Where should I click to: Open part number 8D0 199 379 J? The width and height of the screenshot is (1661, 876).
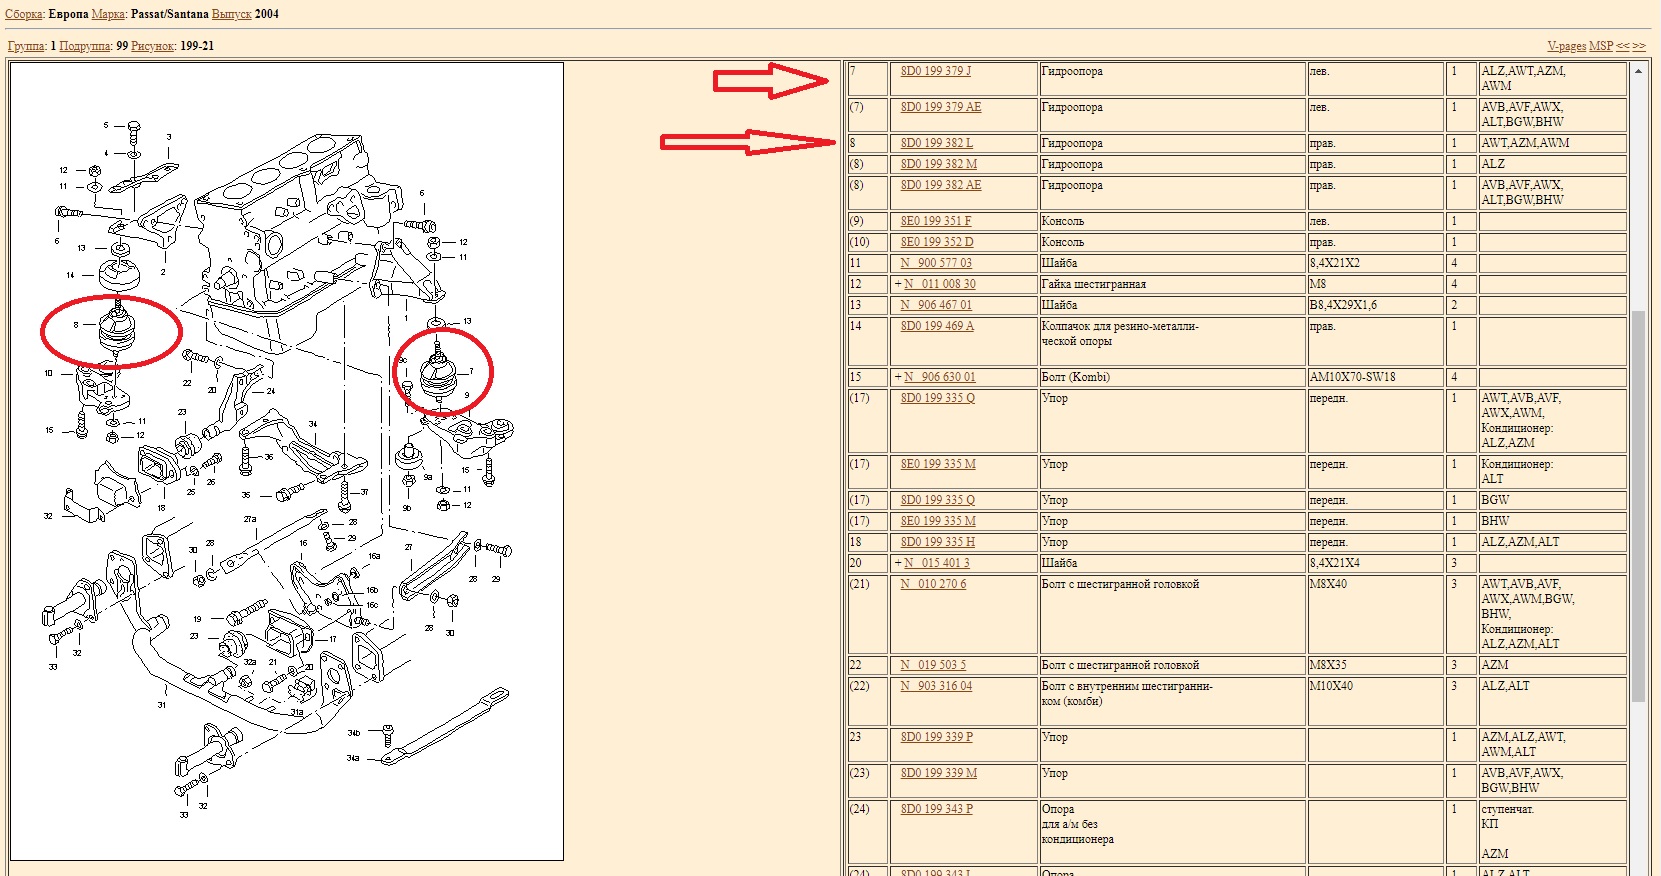click(935, 71)
